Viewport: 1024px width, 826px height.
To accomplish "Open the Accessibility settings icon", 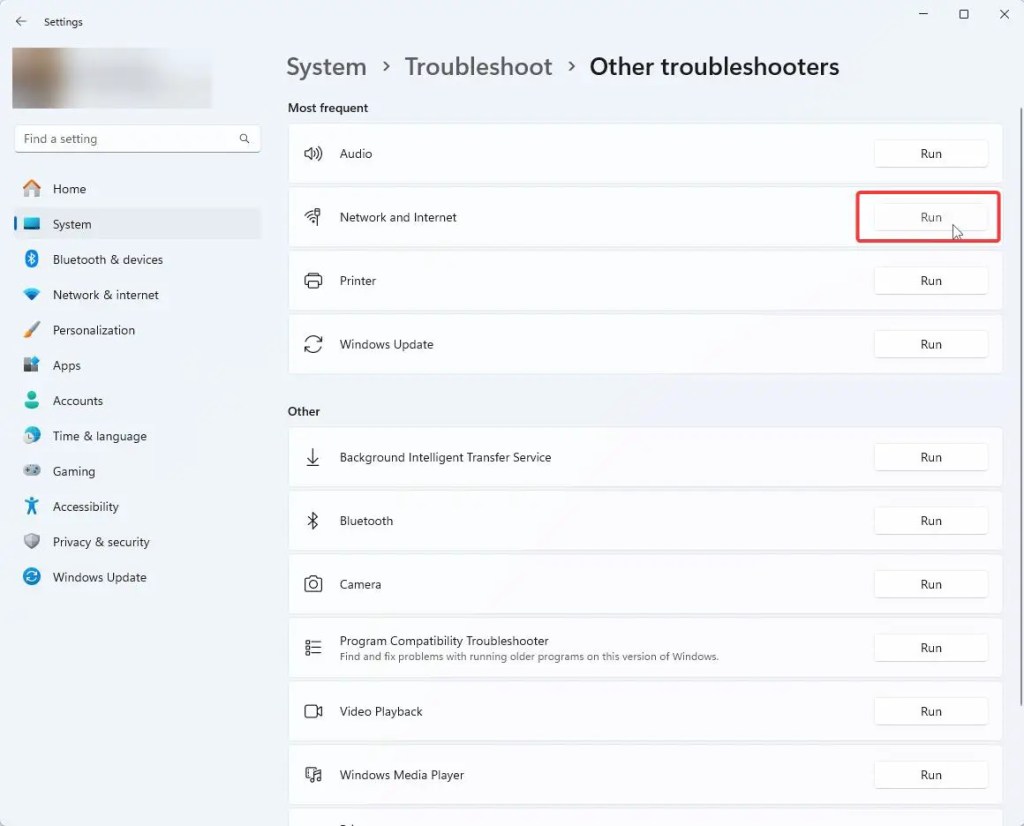I will (32, 507).
